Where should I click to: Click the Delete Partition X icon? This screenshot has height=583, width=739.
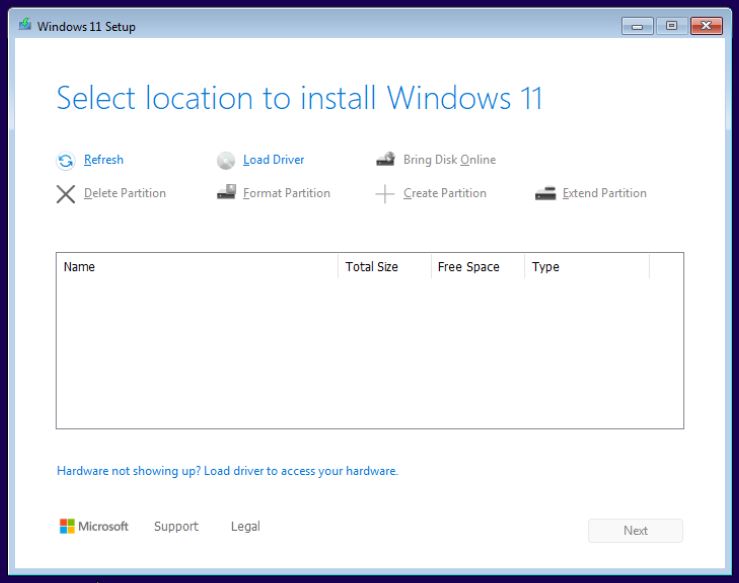(x=66, y=194)
